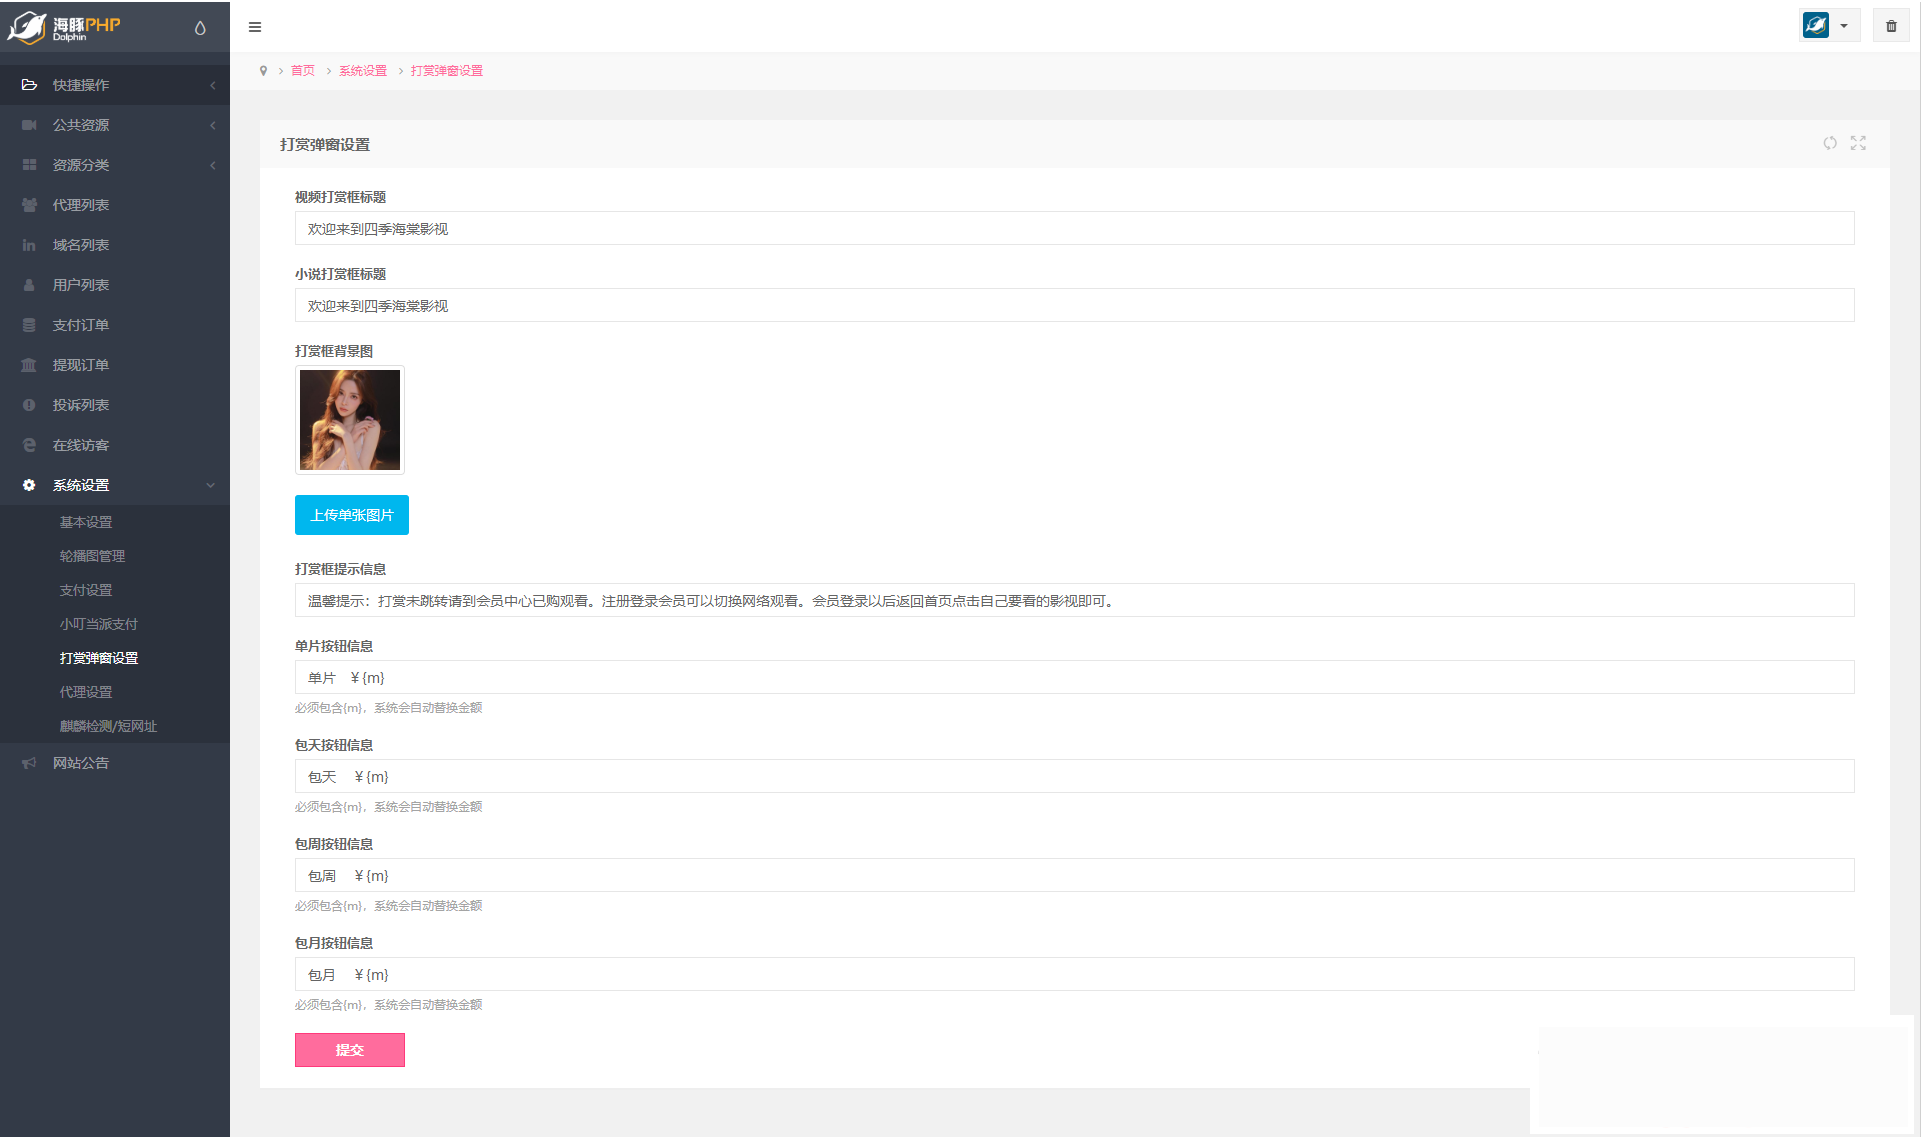Focus the 视频打赏框标题 input field
Image resolution: width=1921 pixels, height=1137 pixels.
point(1073,229)
